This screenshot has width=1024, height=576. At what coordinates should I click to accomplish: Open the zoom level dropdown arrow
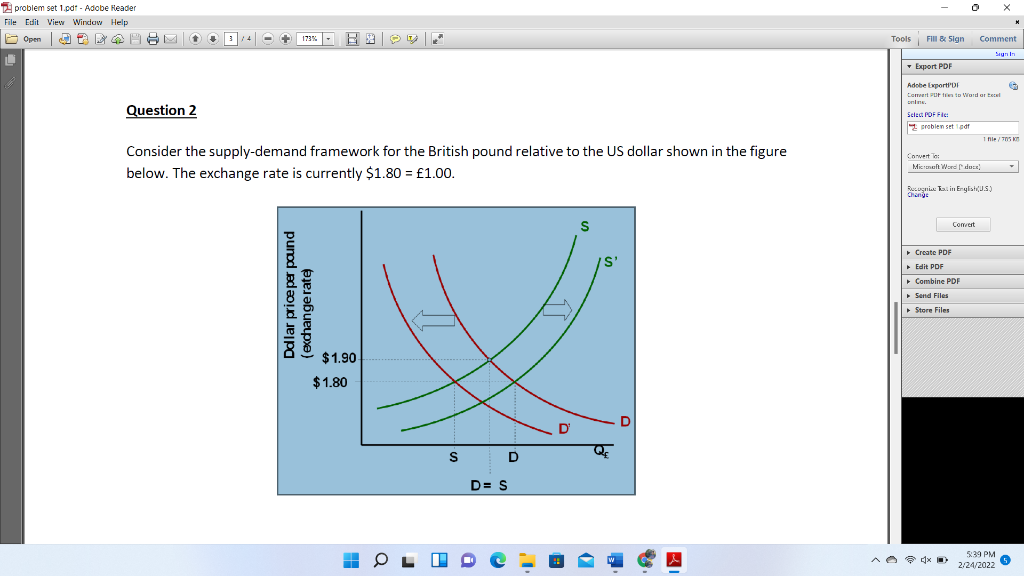(x=328, y=39)
